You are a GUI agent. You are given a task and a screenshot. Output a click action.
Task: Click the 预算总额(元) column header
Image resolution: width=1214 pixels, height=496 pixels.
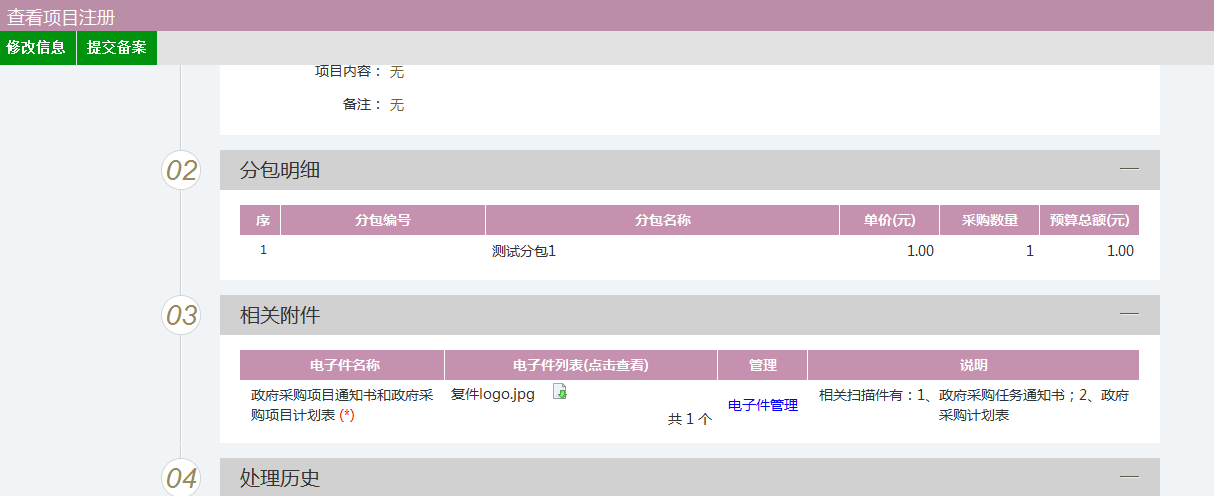click(x=1089, y=220)
